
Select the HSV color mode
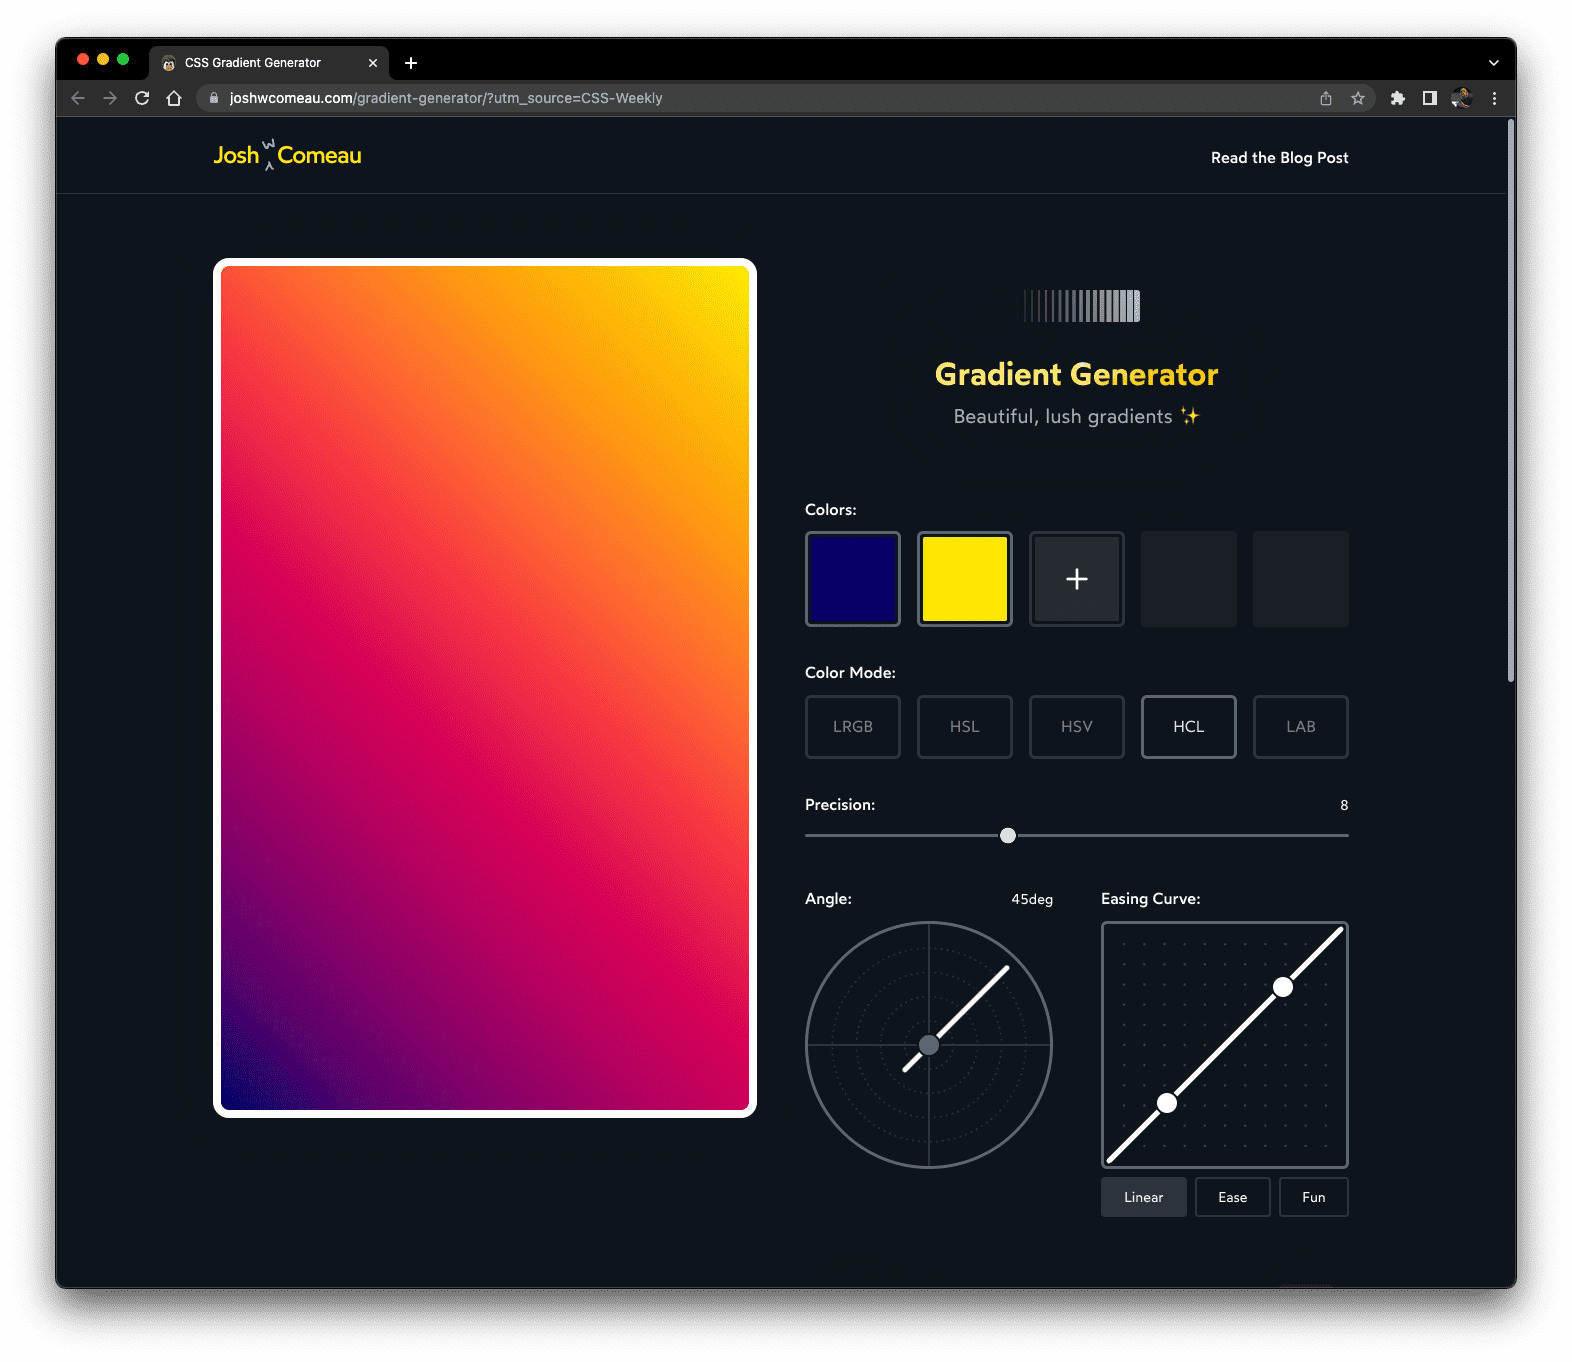pos(1077,727)
